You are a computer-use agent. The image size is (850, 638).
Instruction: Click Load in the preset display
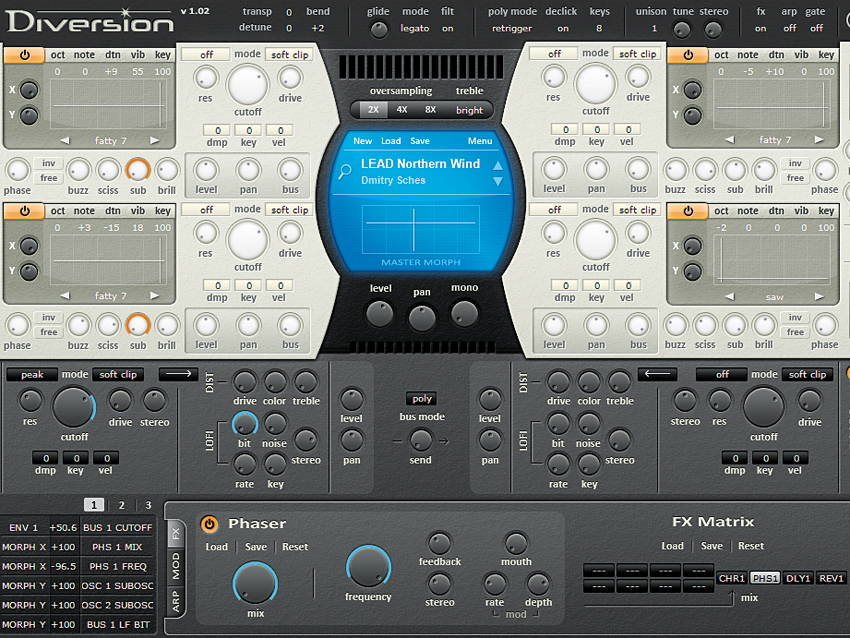click(391, 141)
